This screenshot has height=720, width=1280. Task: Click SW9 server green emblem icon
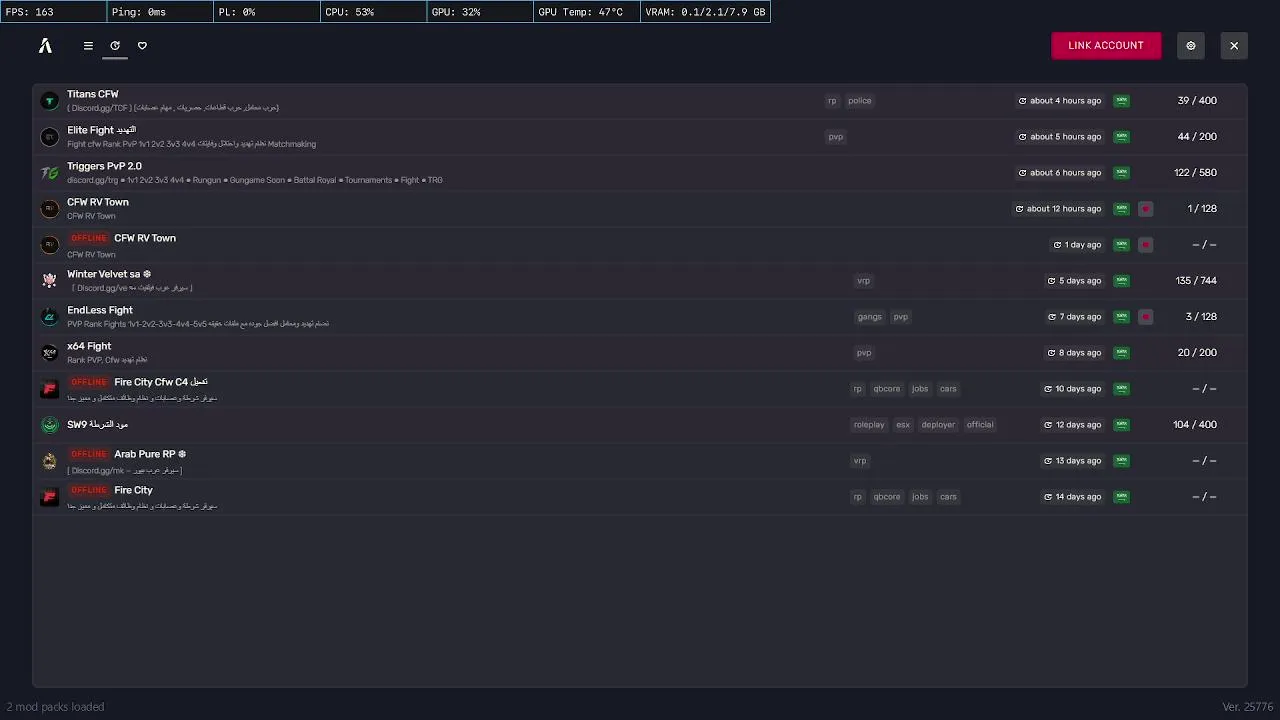click(49, 425)
